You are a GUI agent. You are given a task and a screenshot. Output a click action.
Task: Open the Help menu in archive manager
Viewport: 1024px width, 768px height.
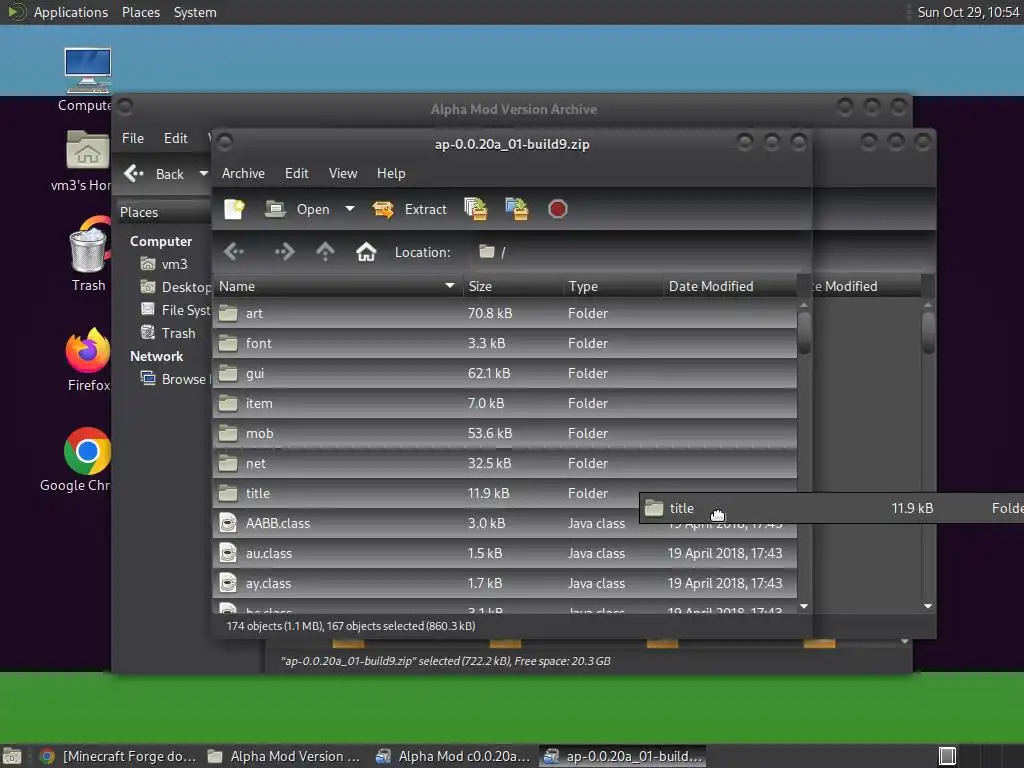click(391, 173)
